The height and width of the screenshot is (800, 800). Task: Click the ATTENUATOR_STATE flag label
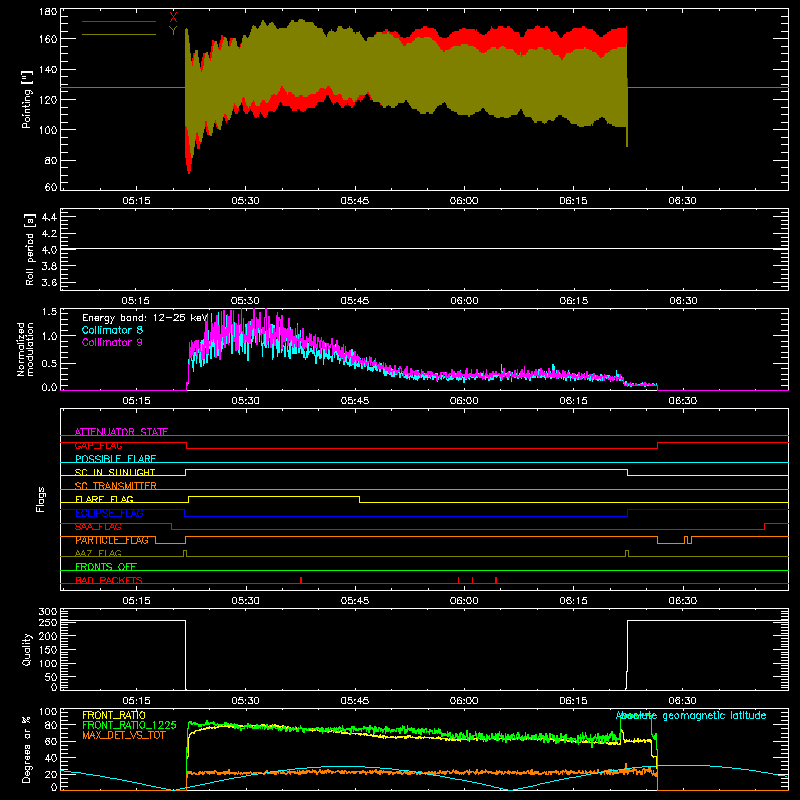121,432
